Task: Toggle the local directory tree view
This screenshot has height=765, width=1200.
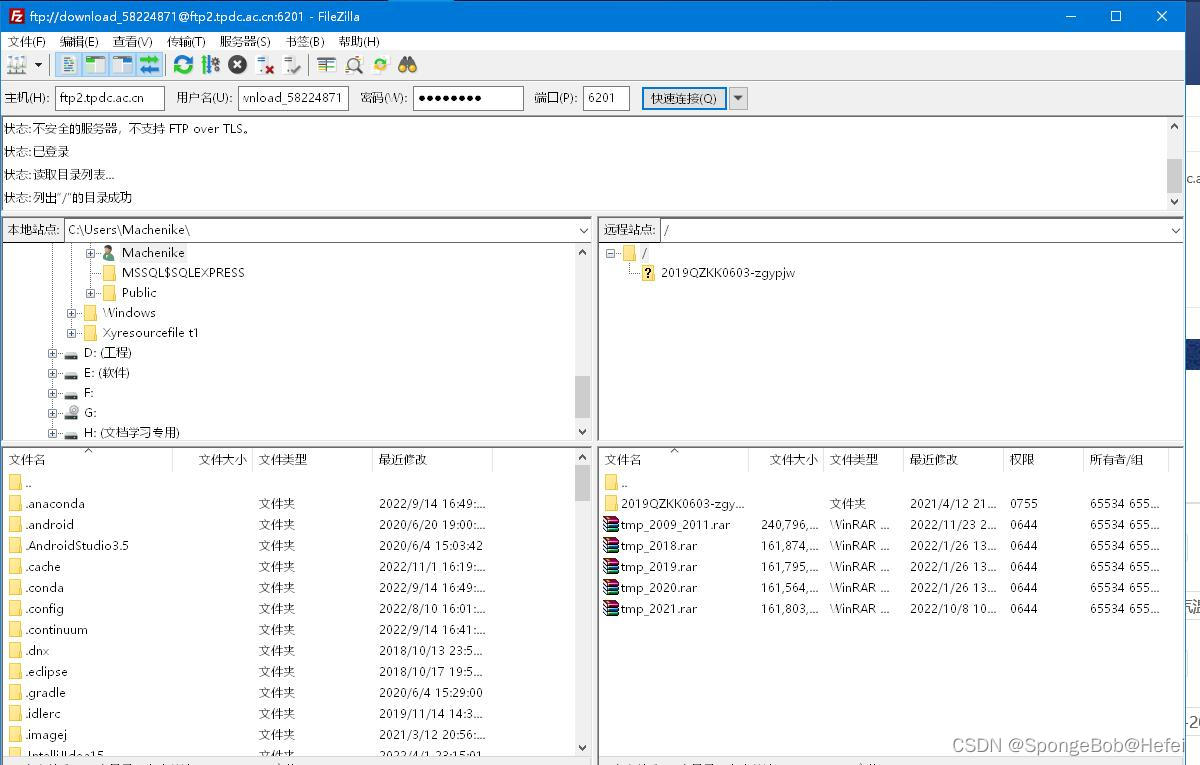Action: click(95, 65)
